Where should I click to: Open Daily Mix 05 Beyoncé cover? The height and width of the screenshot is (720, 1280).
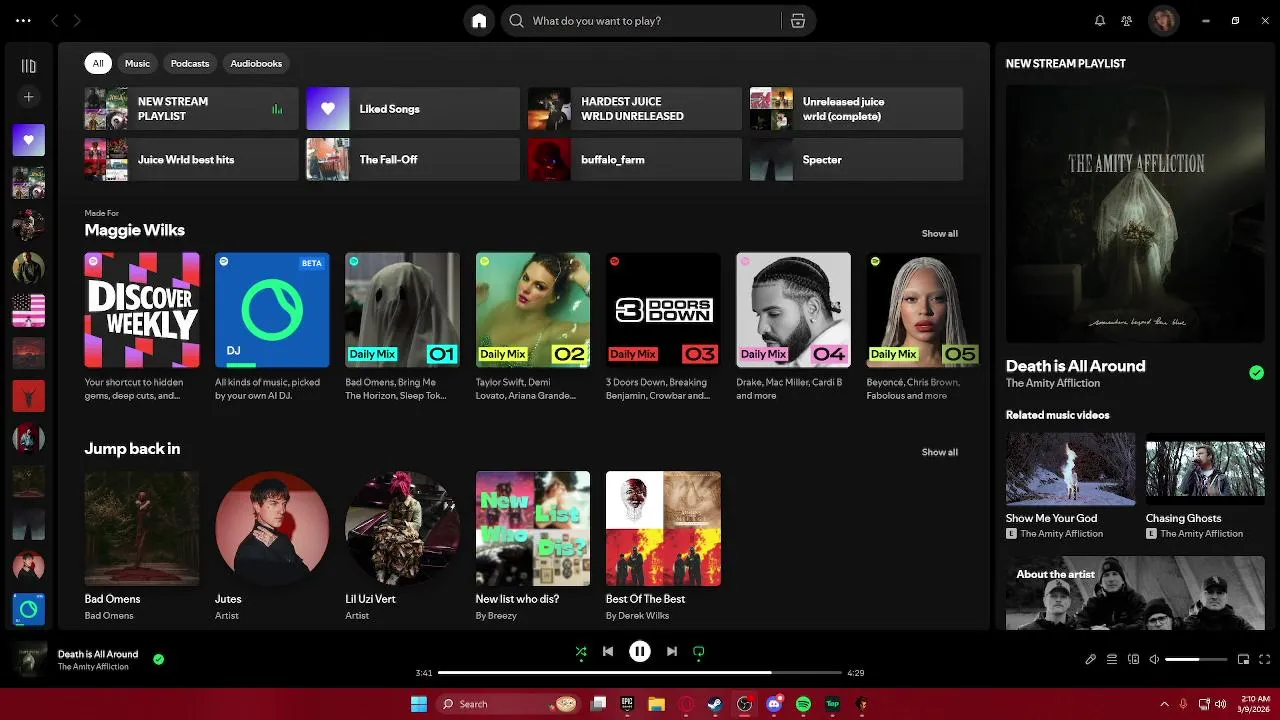tap(924, 310)
